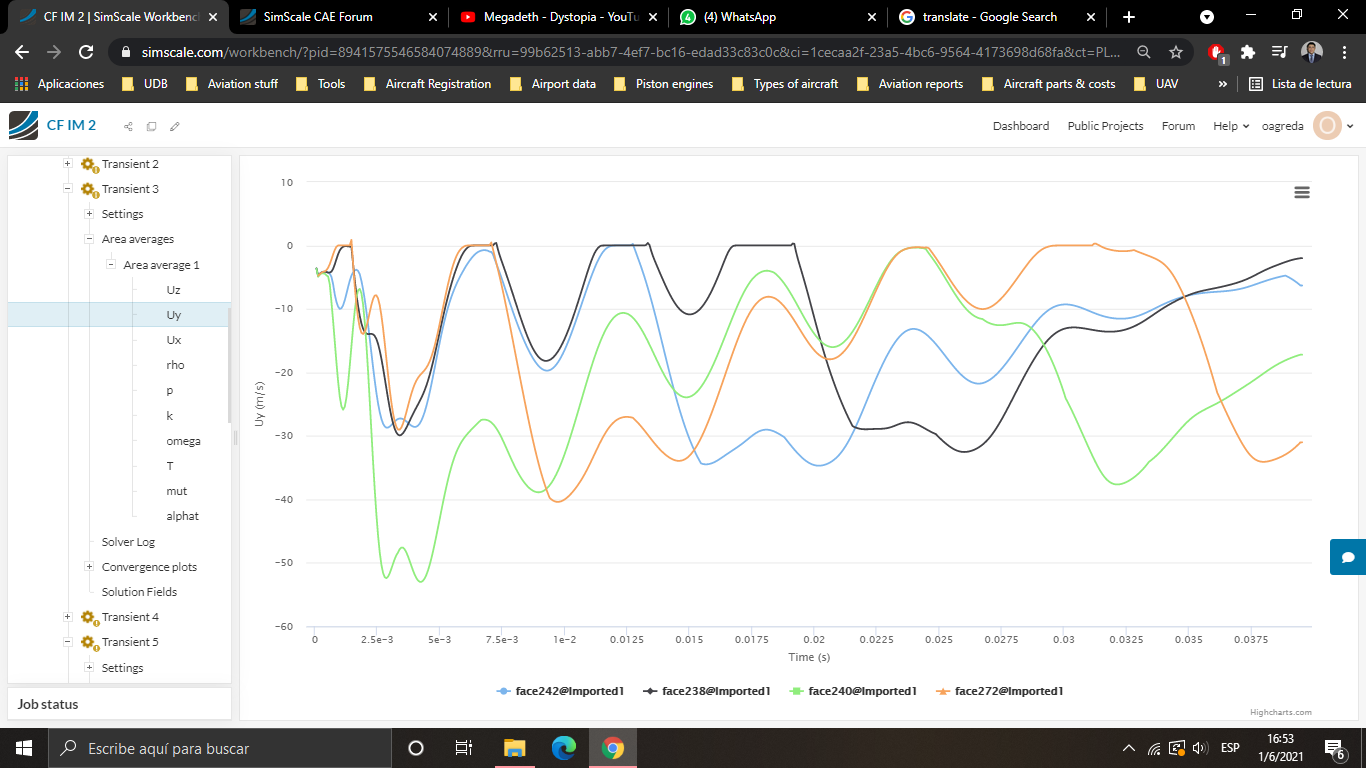
Task: Click the zoom magnifier icon in address bar
Action: click(x=1144, y=52)
